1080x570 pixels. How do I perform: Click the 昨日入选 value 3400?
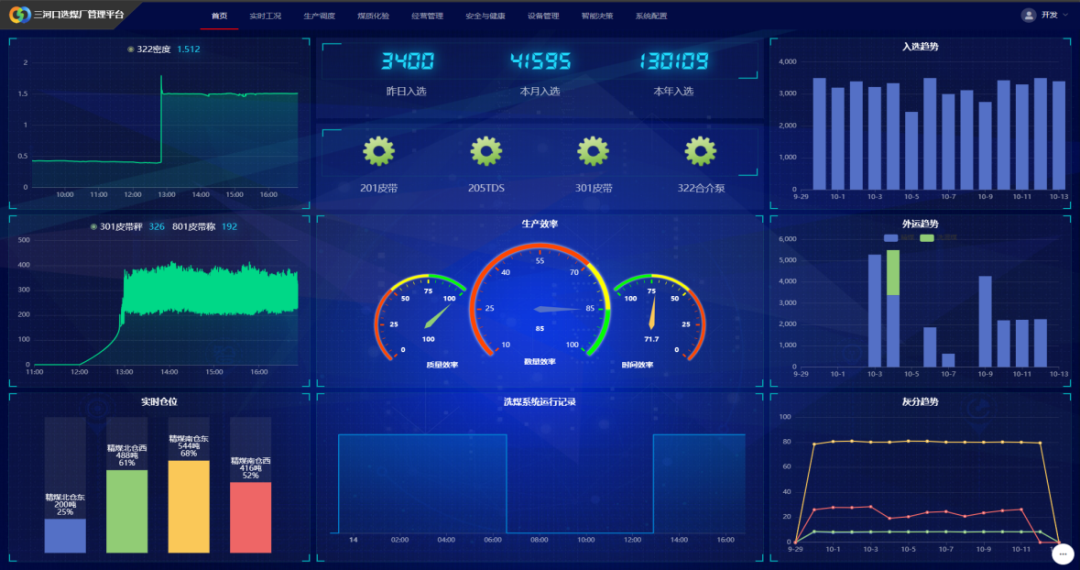pyautogui.click(x=407, y=62)
